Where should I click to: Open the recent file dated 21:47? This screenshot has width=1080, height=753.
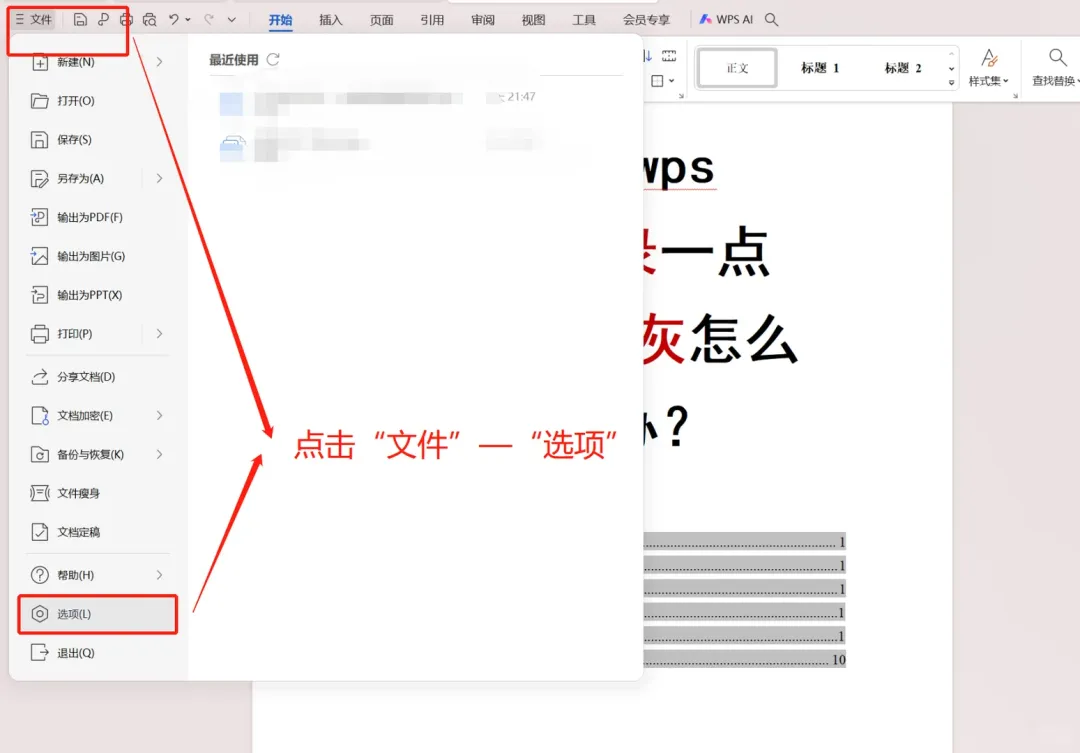pyautogui.click(x=379, y=103)
